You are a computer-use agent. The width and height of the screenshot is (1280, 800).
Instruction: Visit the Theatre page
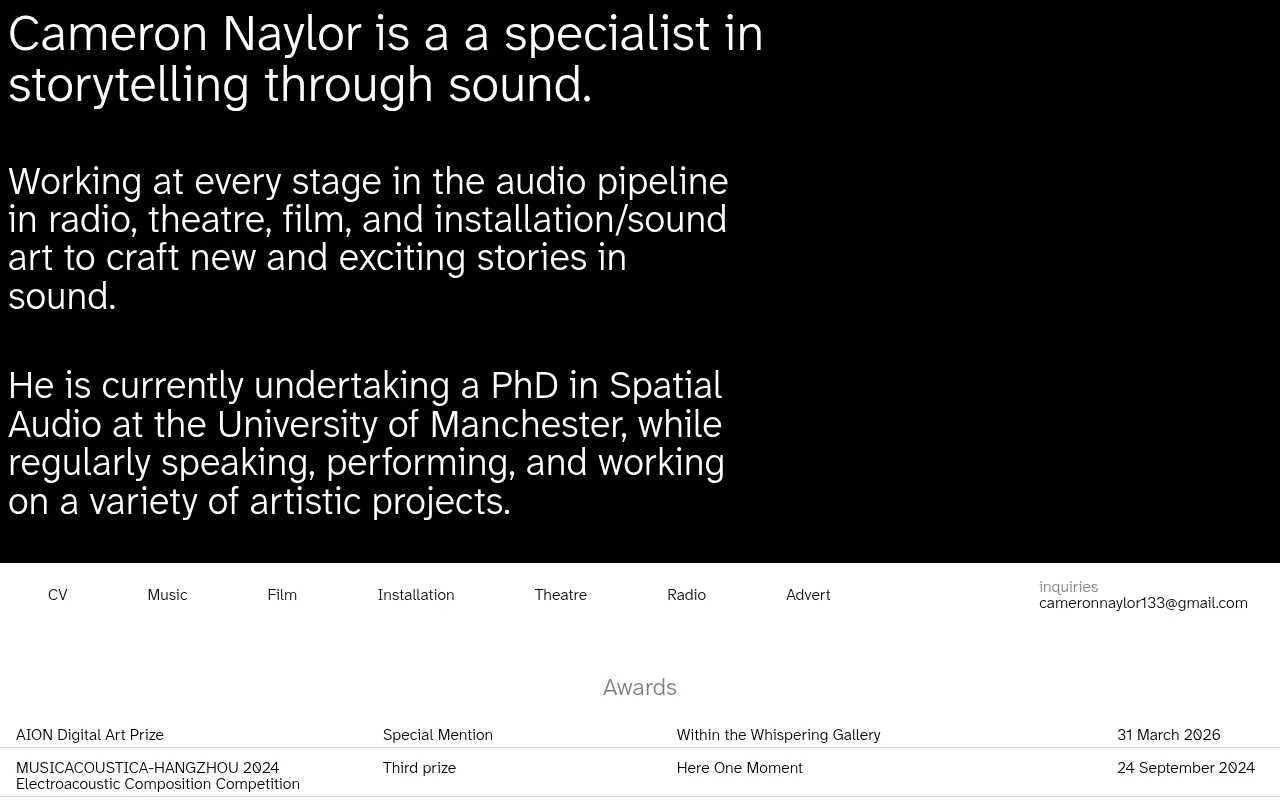pos(561,595)
